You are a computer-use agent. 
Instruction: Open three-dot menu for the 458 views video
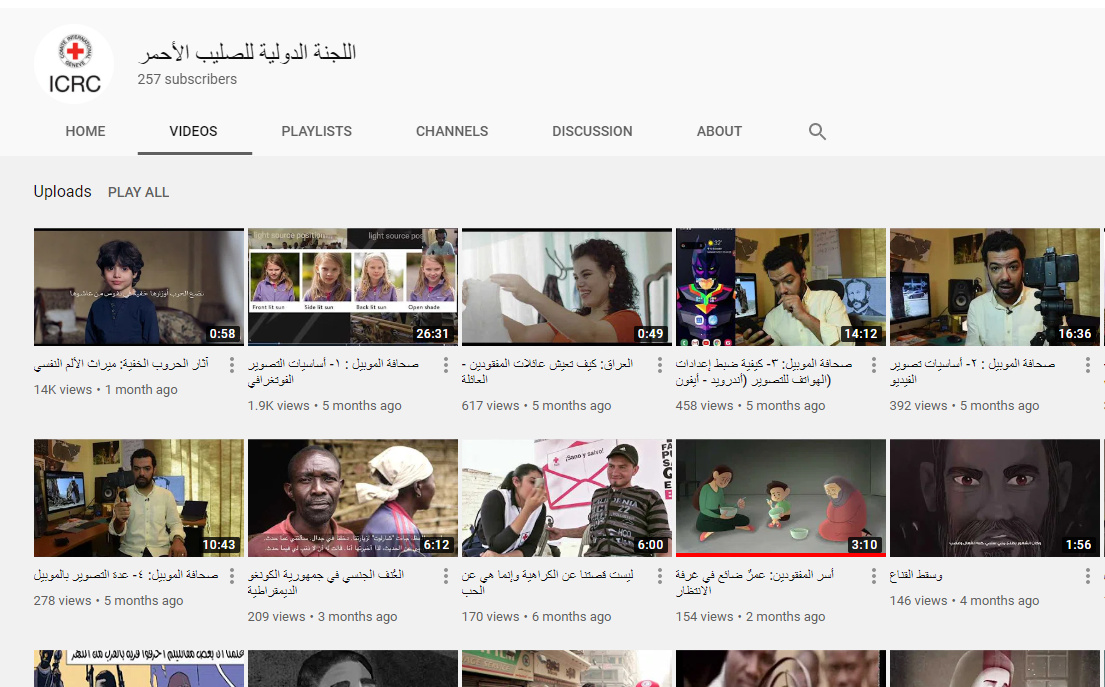click(874, 365)
